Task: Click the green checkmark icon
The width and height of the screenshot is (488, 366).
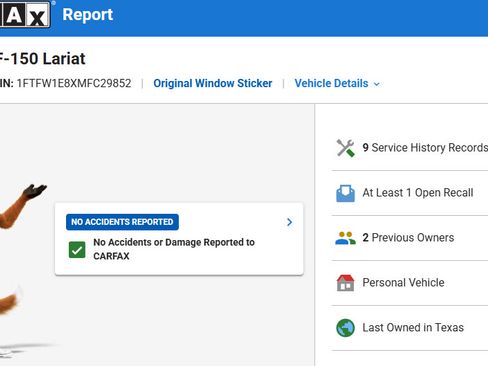Action: coord(77,250)
